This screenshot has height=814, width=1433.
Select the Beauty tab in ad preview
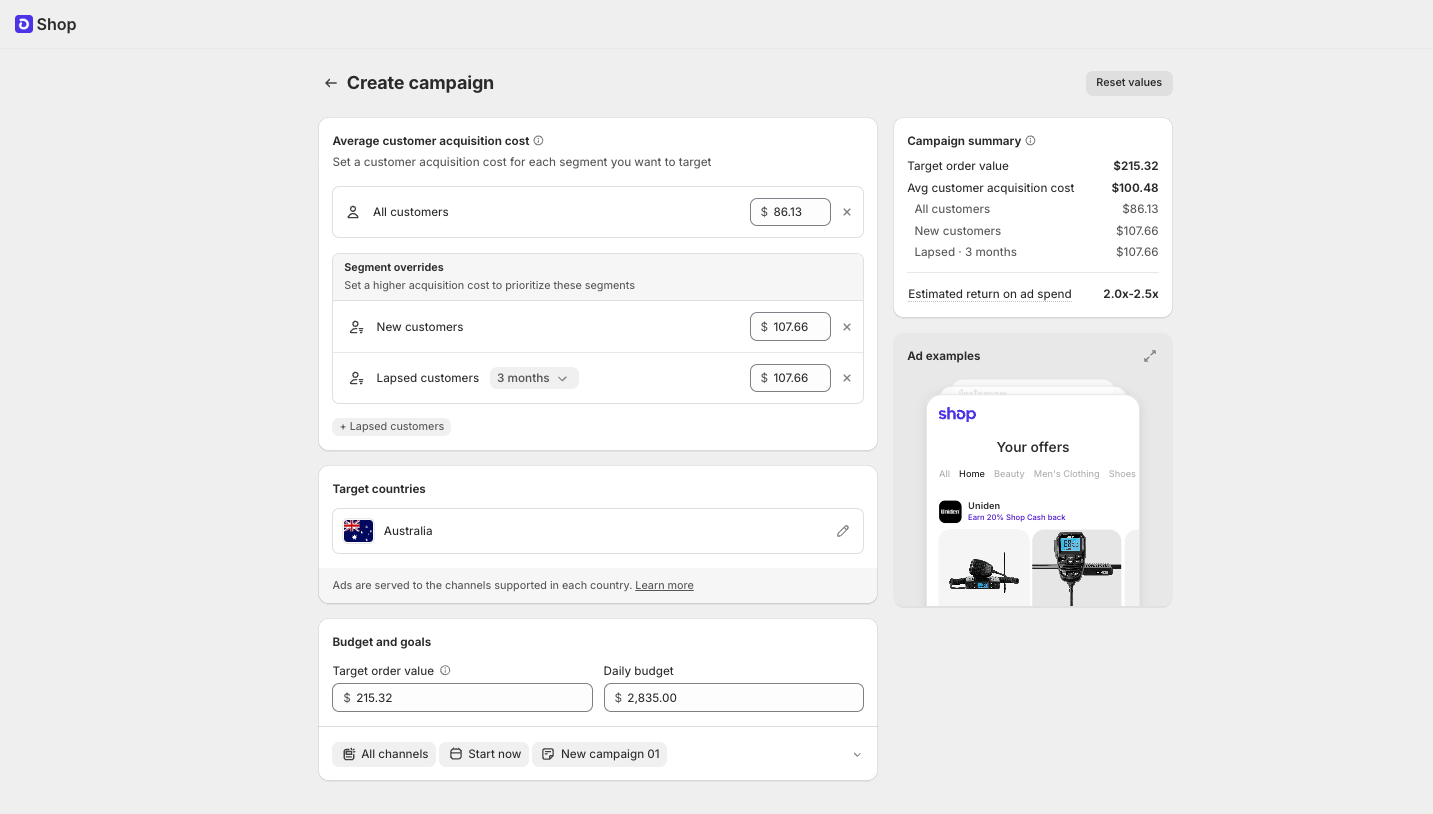click(x=1009, y=474)
